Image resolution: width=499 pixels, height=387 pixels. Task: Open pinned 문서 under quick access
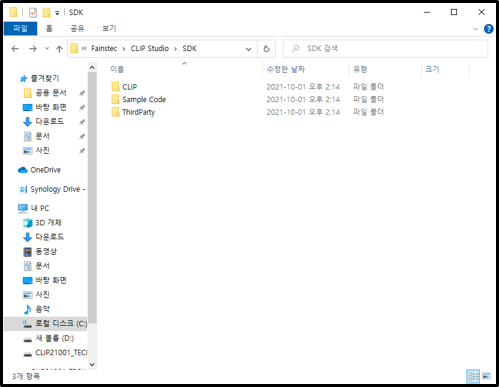[x=42, y=136]
